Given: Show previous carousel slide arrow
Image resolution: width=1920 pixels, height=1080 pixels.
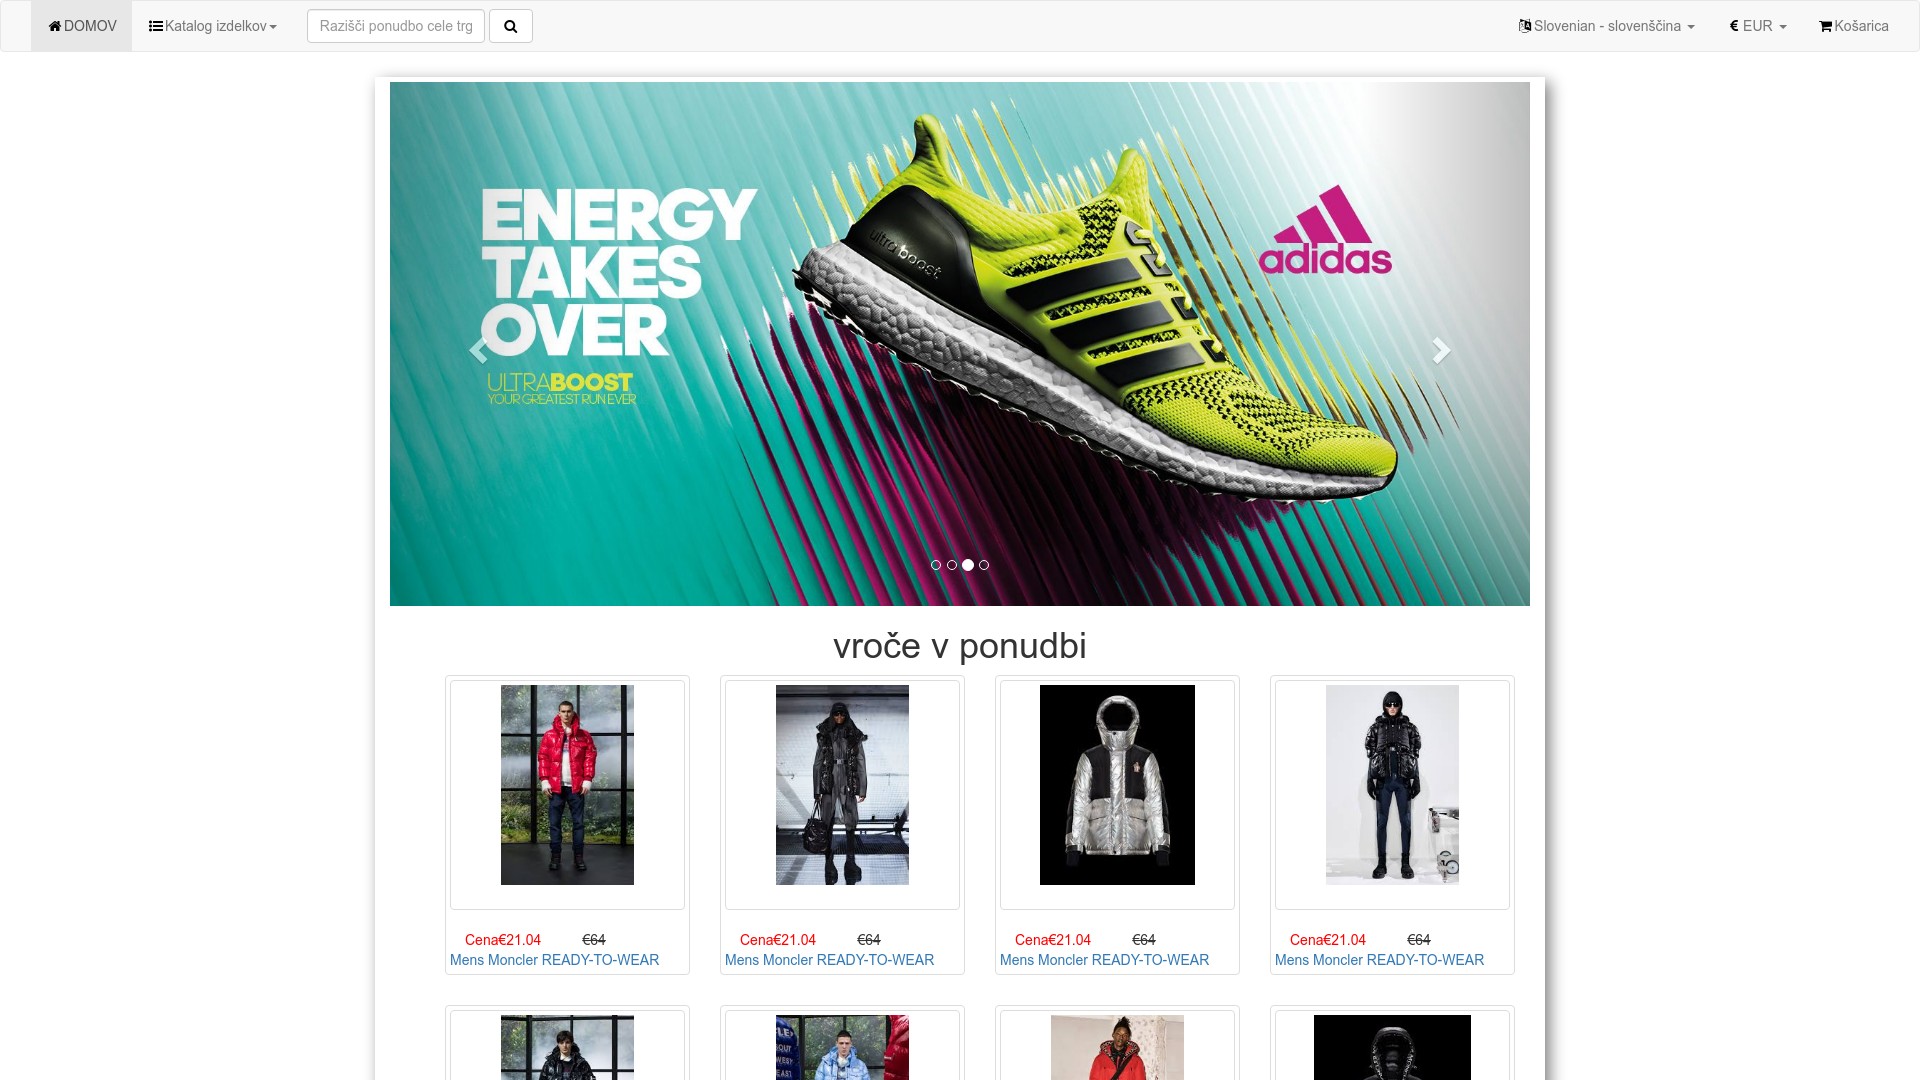Looking at the screenshot, I should [478, 350].
